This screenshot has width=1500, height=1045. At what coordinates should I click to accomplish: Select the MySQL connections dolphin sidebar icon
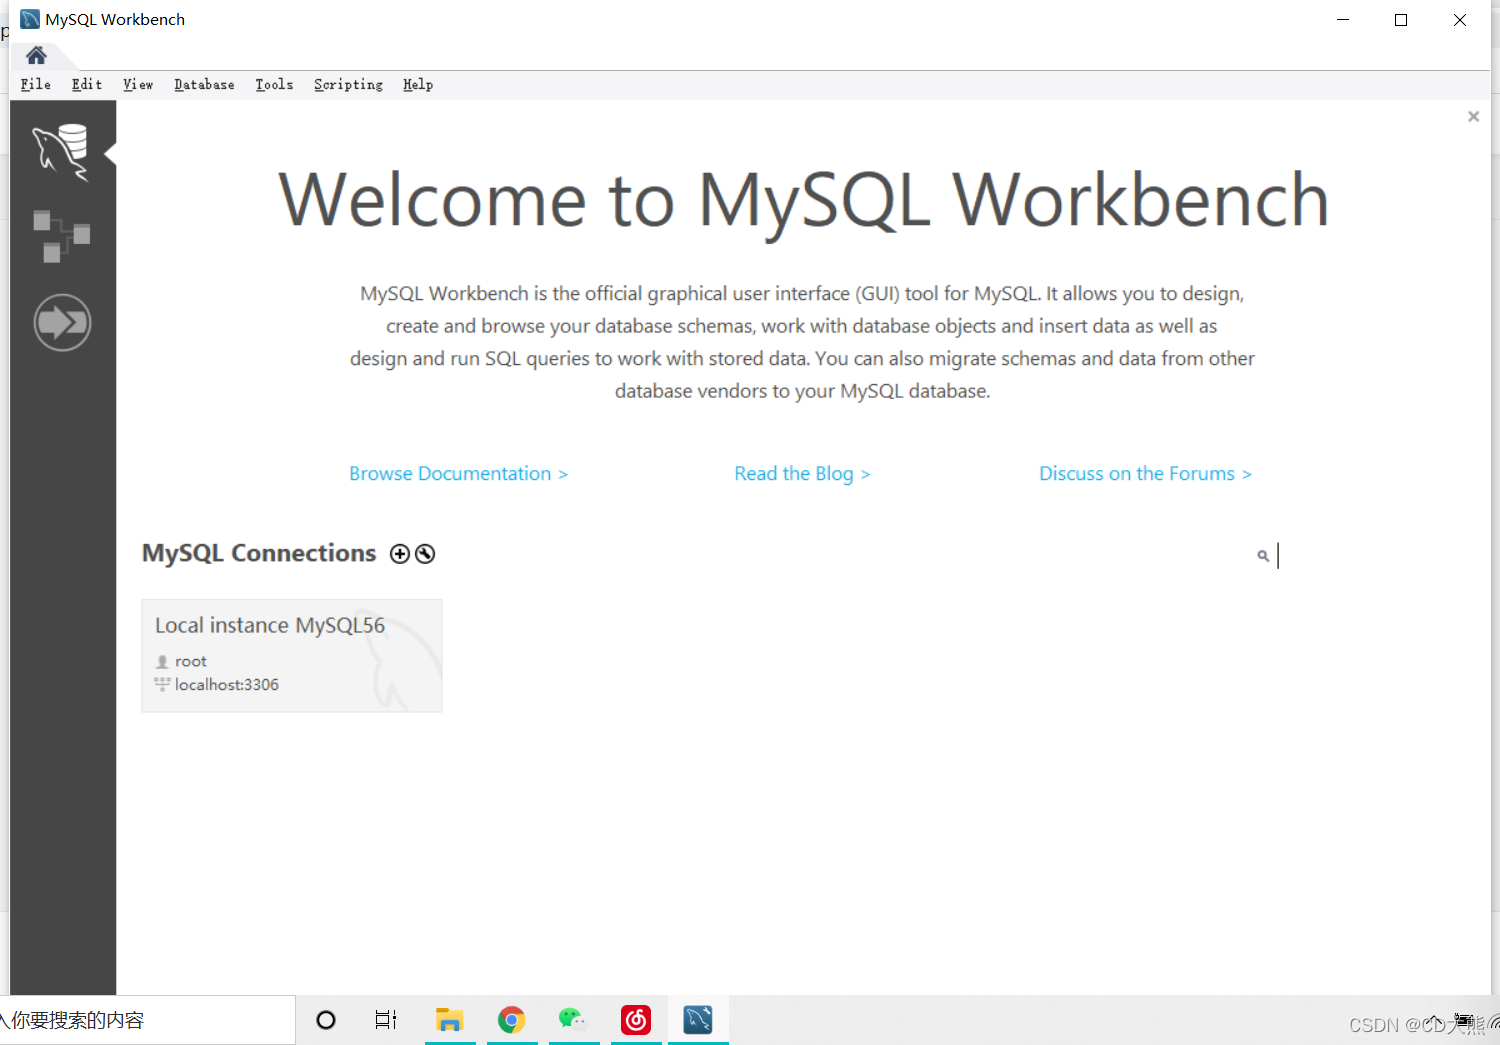61,152
